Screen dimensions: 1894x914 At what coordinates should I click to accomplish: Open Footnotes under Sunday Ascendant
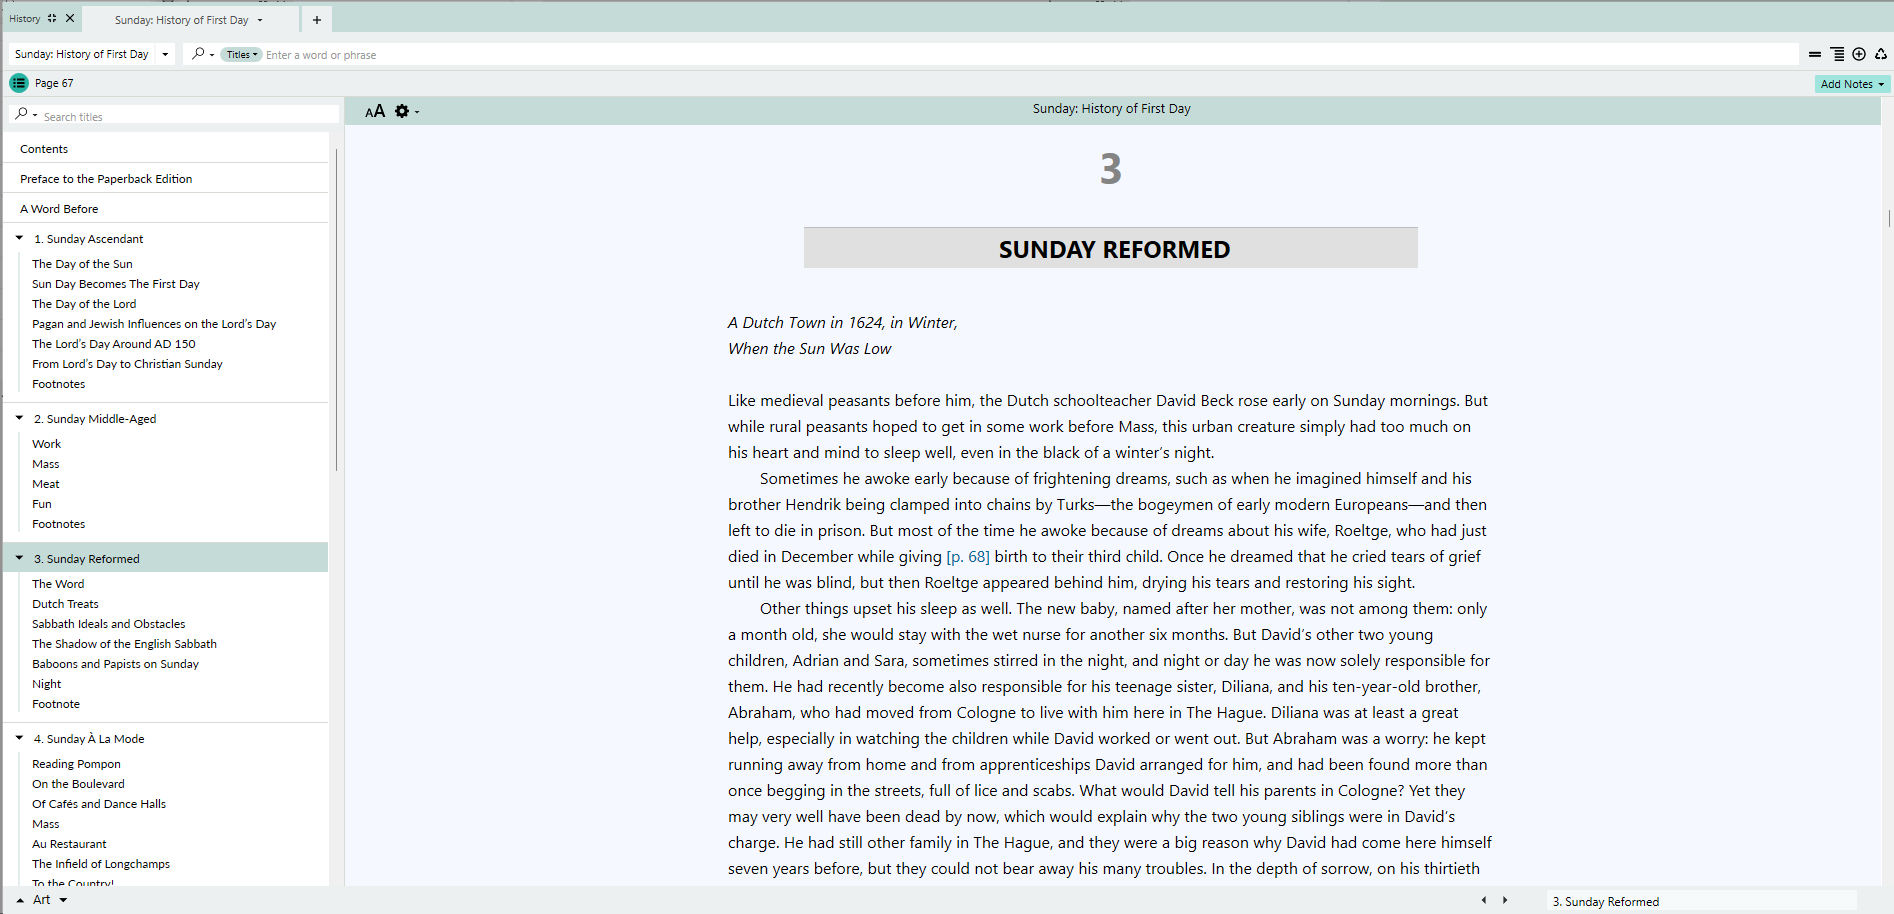58,384
